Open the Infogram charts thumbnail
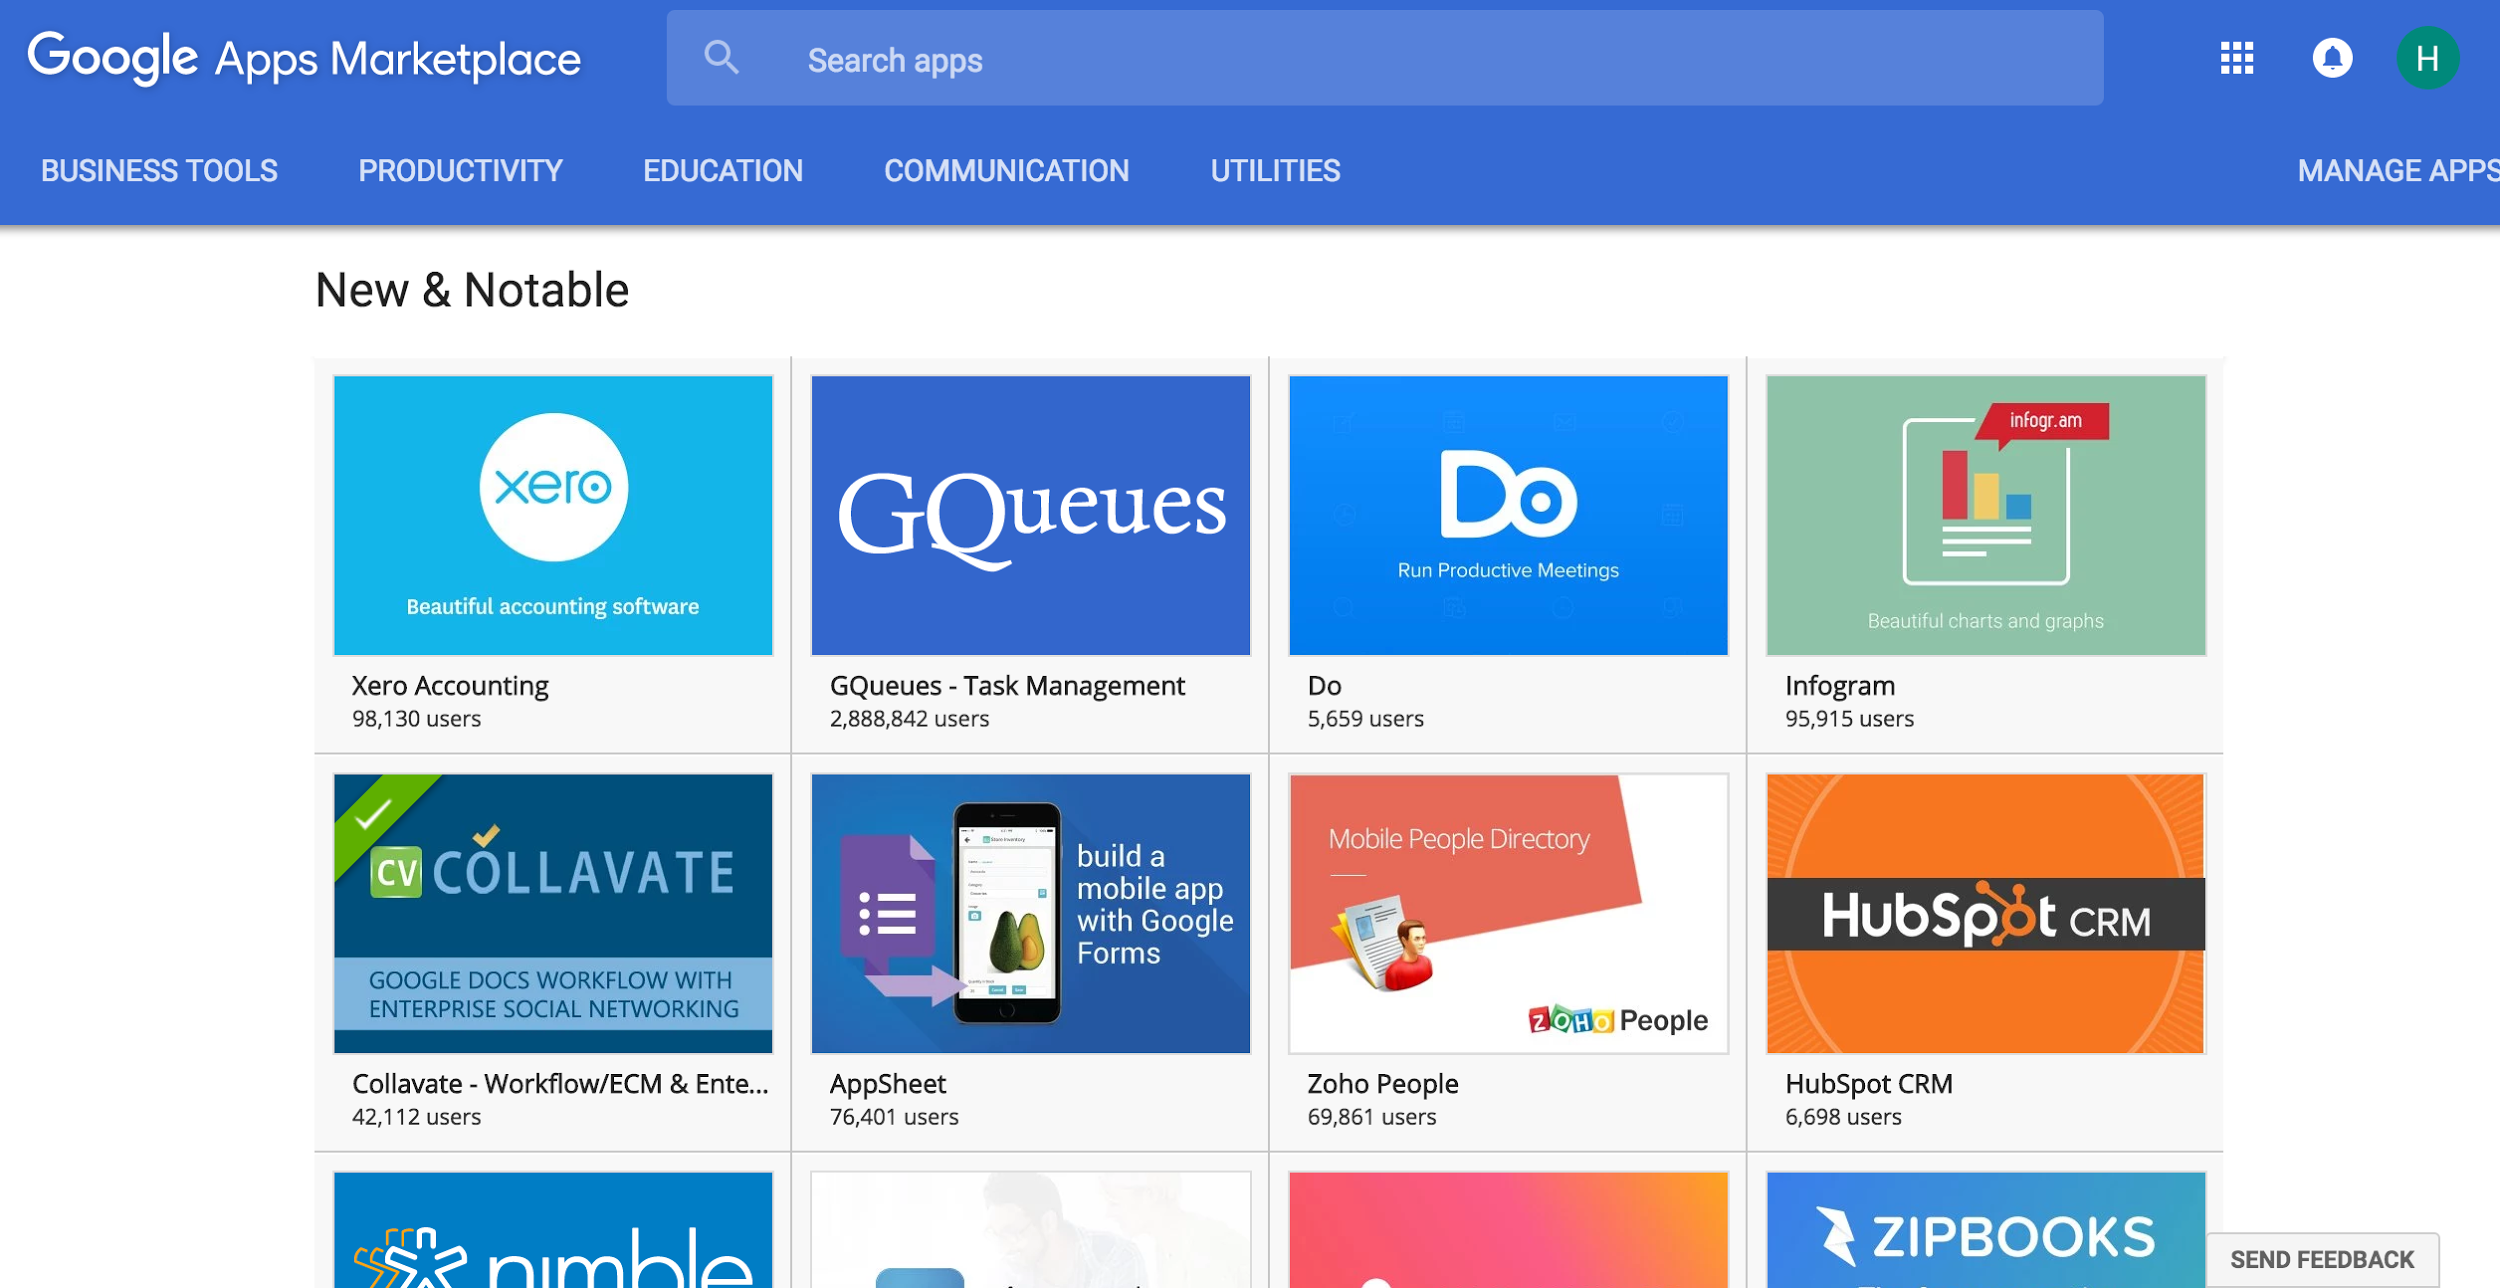 coord(1986,515)
